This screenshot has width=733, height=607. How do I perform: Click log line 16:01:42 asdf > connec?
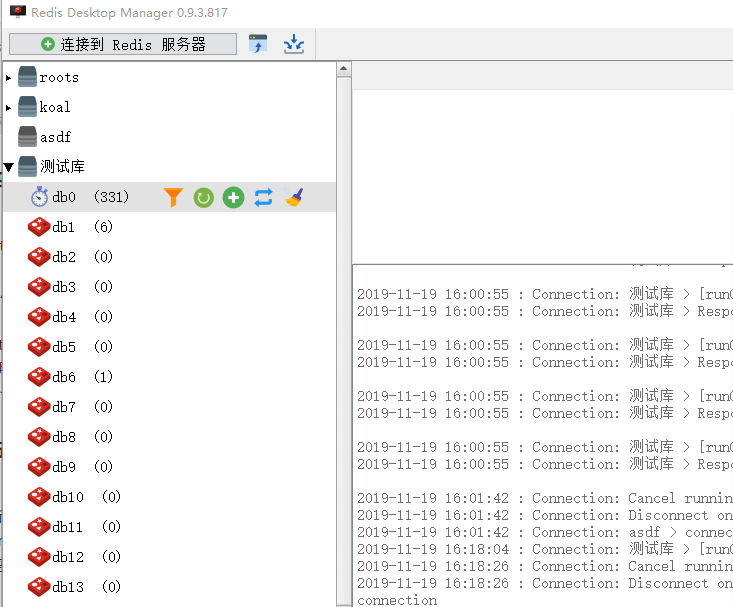click(545, 532)
